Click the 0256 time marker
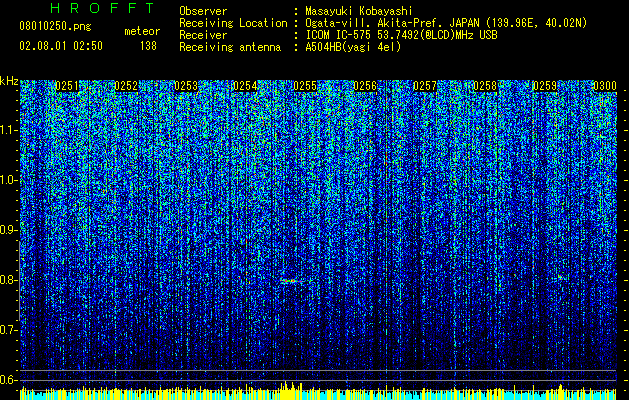The width and height of the screenshot is (629, 400). 365,86
